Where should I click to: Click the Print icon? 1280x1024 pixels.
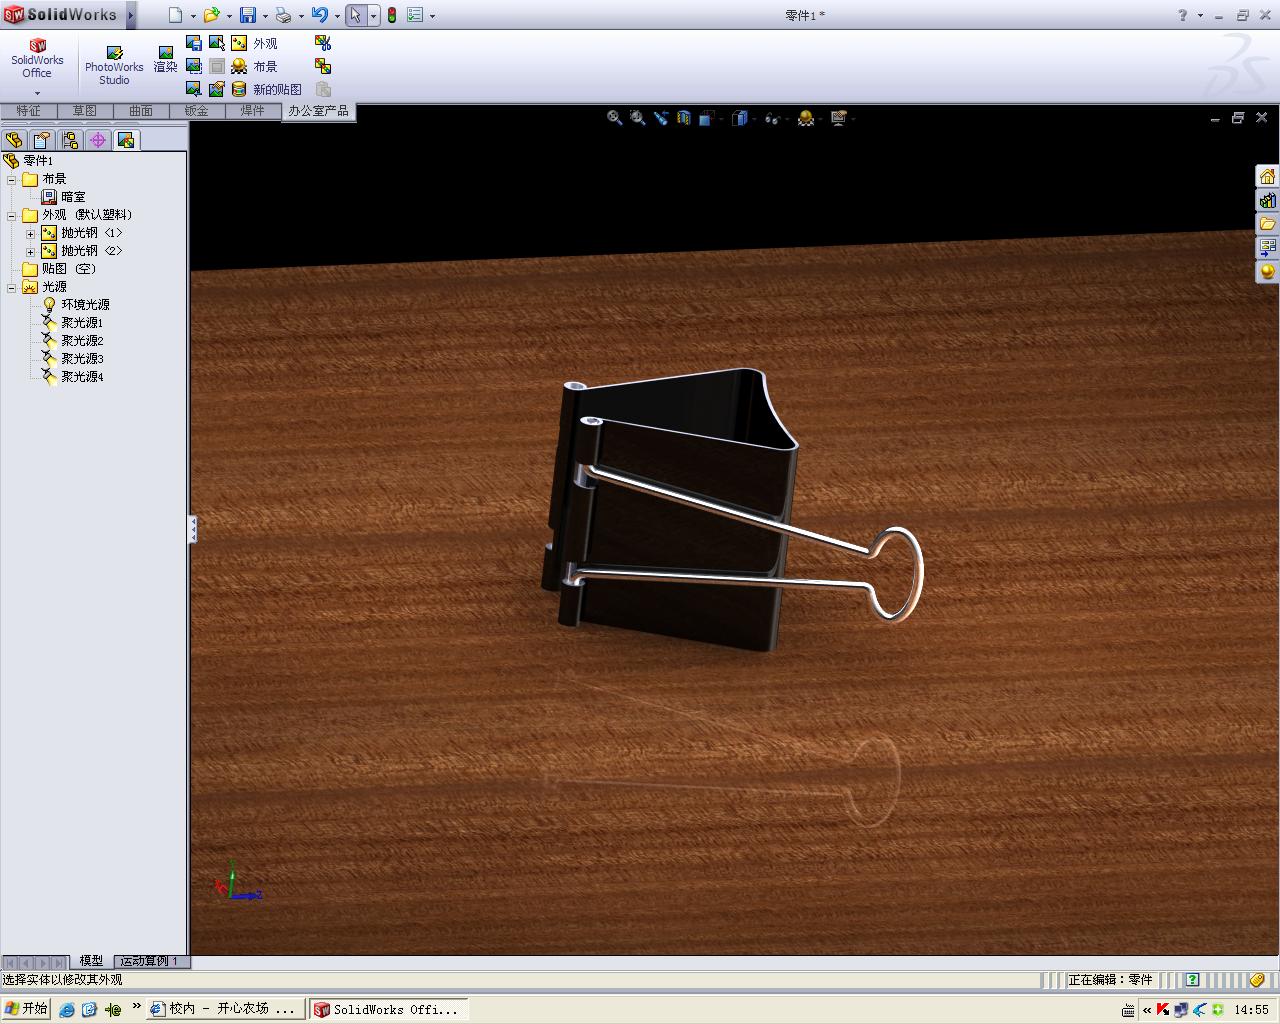[x=283, y=15]
